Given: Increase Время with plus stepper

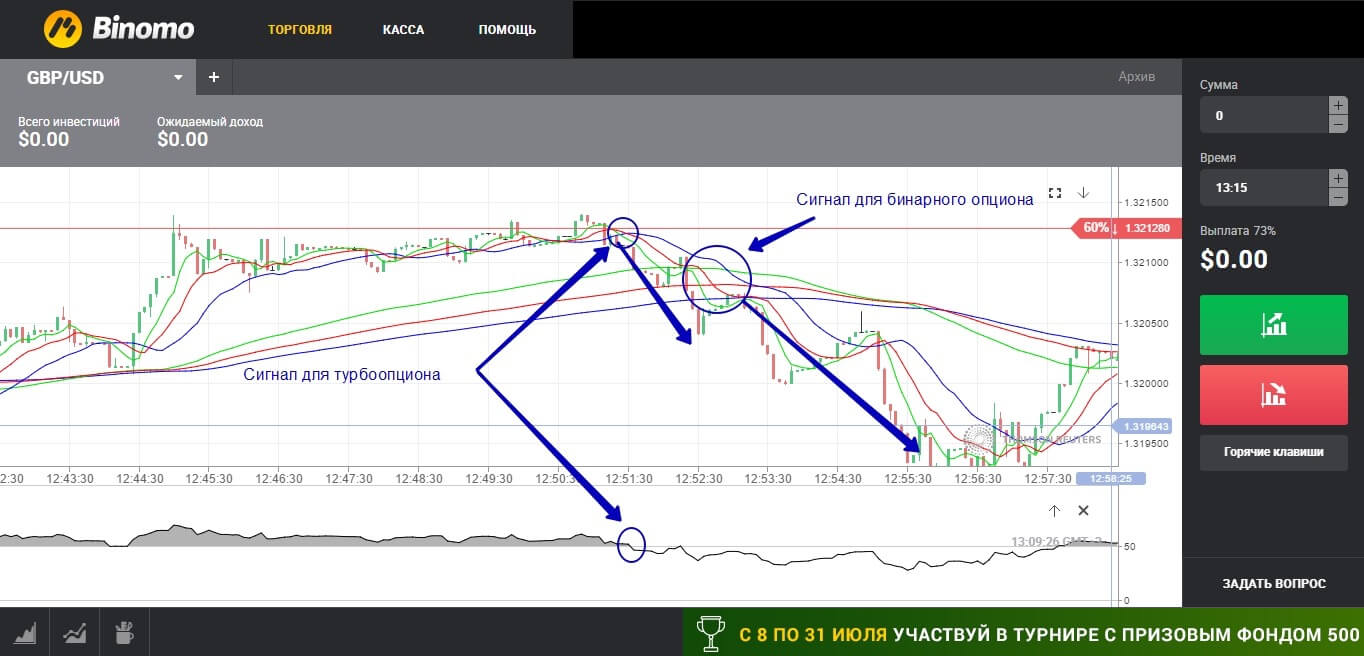Looking at the screenshot, I should click(1338, 178).
